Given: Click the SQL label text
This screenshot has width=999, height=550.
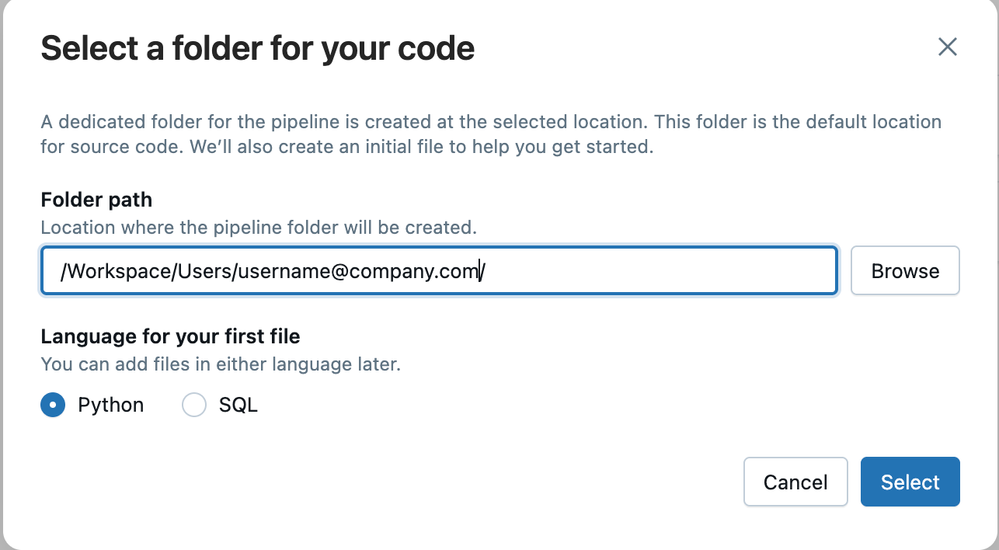Looking at the screenshot, I should click(x=238, y=405).
